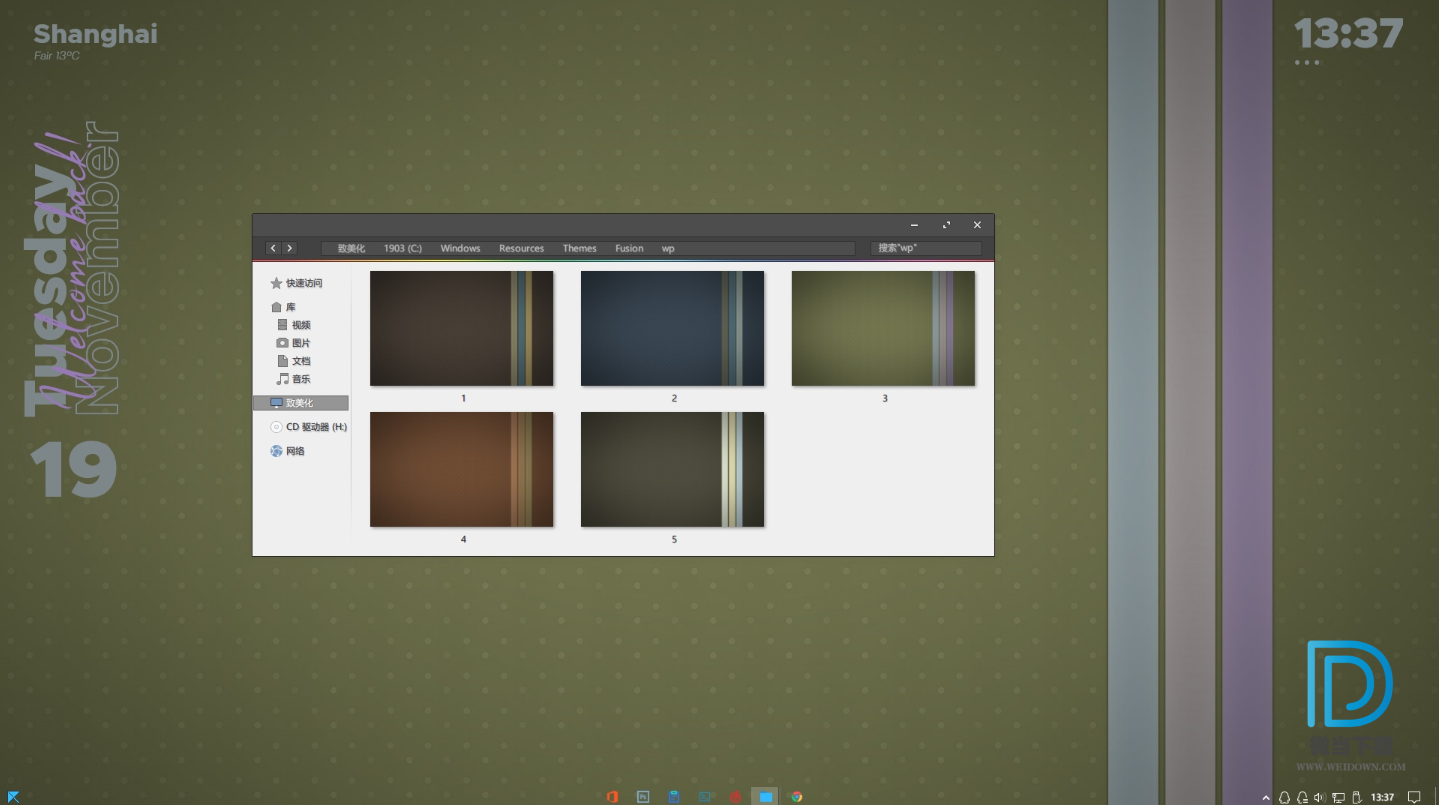The width and height of the screenshot is (1439, 805).
Task: Maximize the file explorer window
Action: pos(946,225)
